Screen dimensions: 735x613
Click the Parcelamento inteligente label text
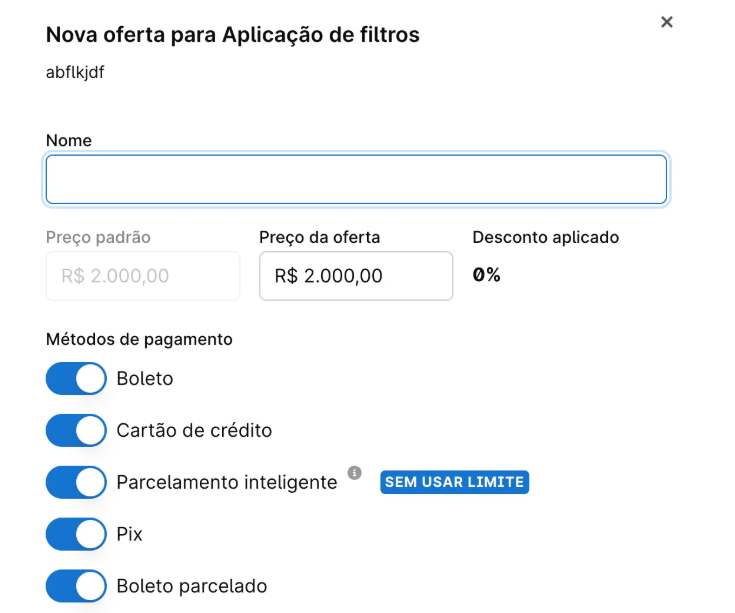227,483
